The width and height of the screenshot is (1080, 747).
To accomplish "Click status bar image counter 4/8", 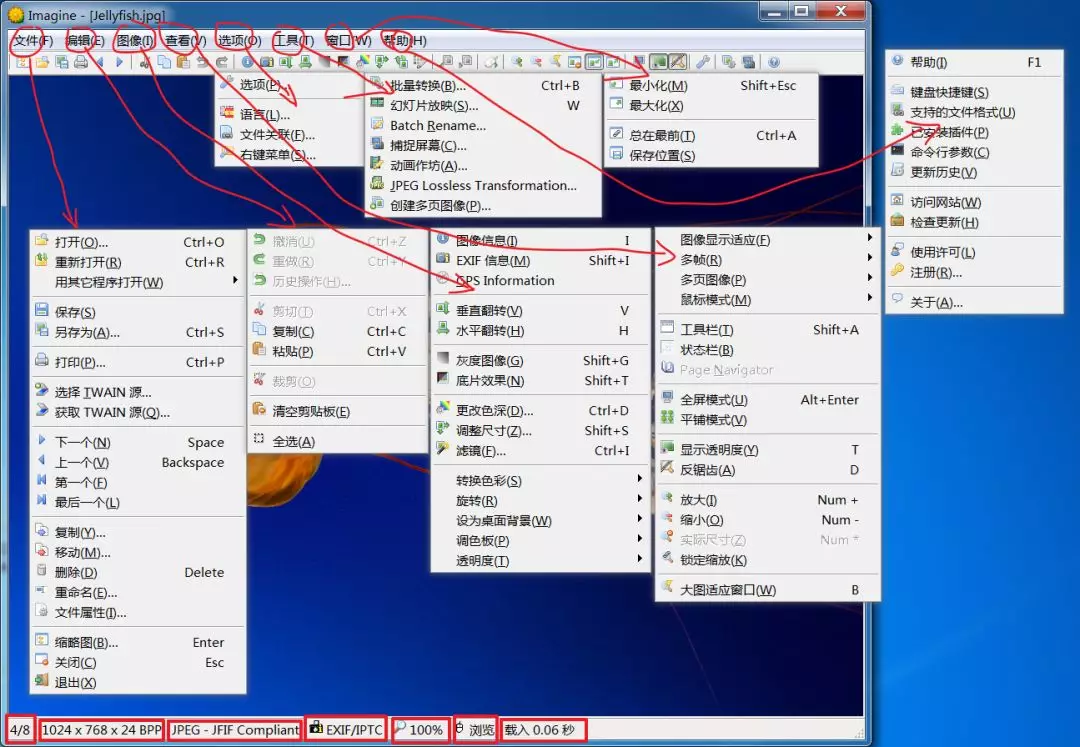I will pyautogui.click(x=21, y=730).
